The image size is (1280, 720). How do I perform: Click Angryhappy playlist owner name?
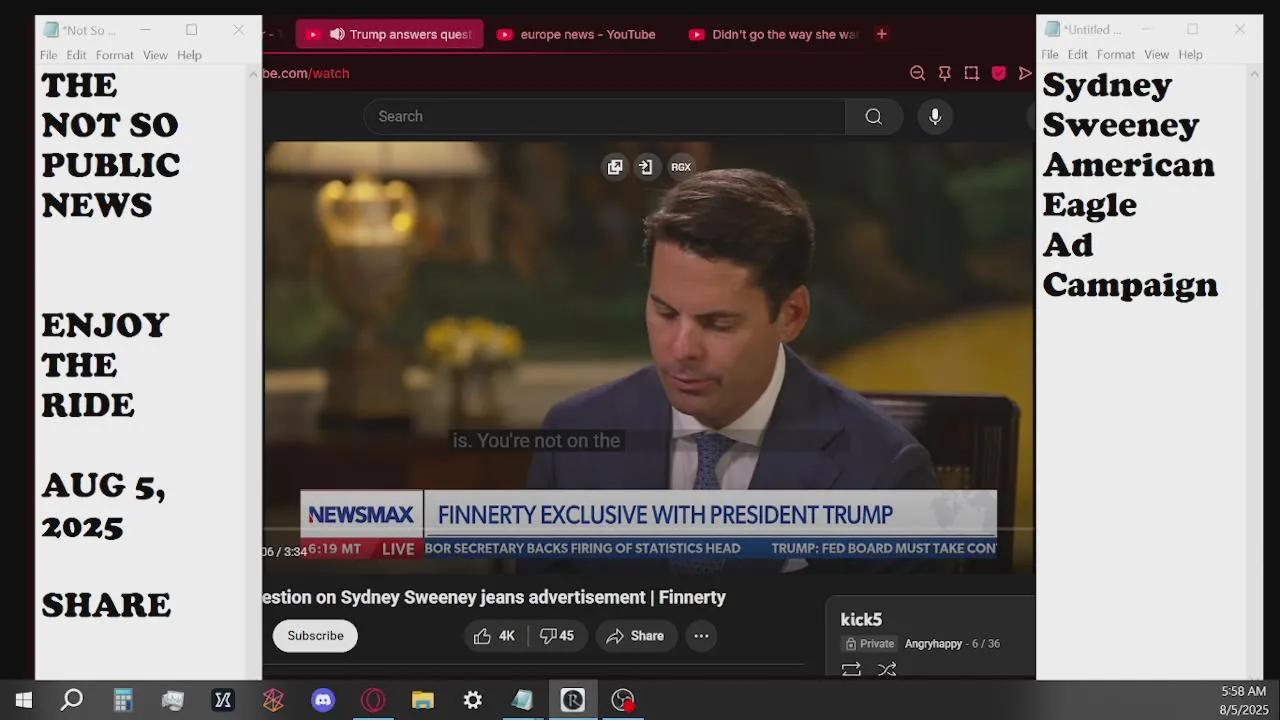pyautogui.click(x=933, y=644)
